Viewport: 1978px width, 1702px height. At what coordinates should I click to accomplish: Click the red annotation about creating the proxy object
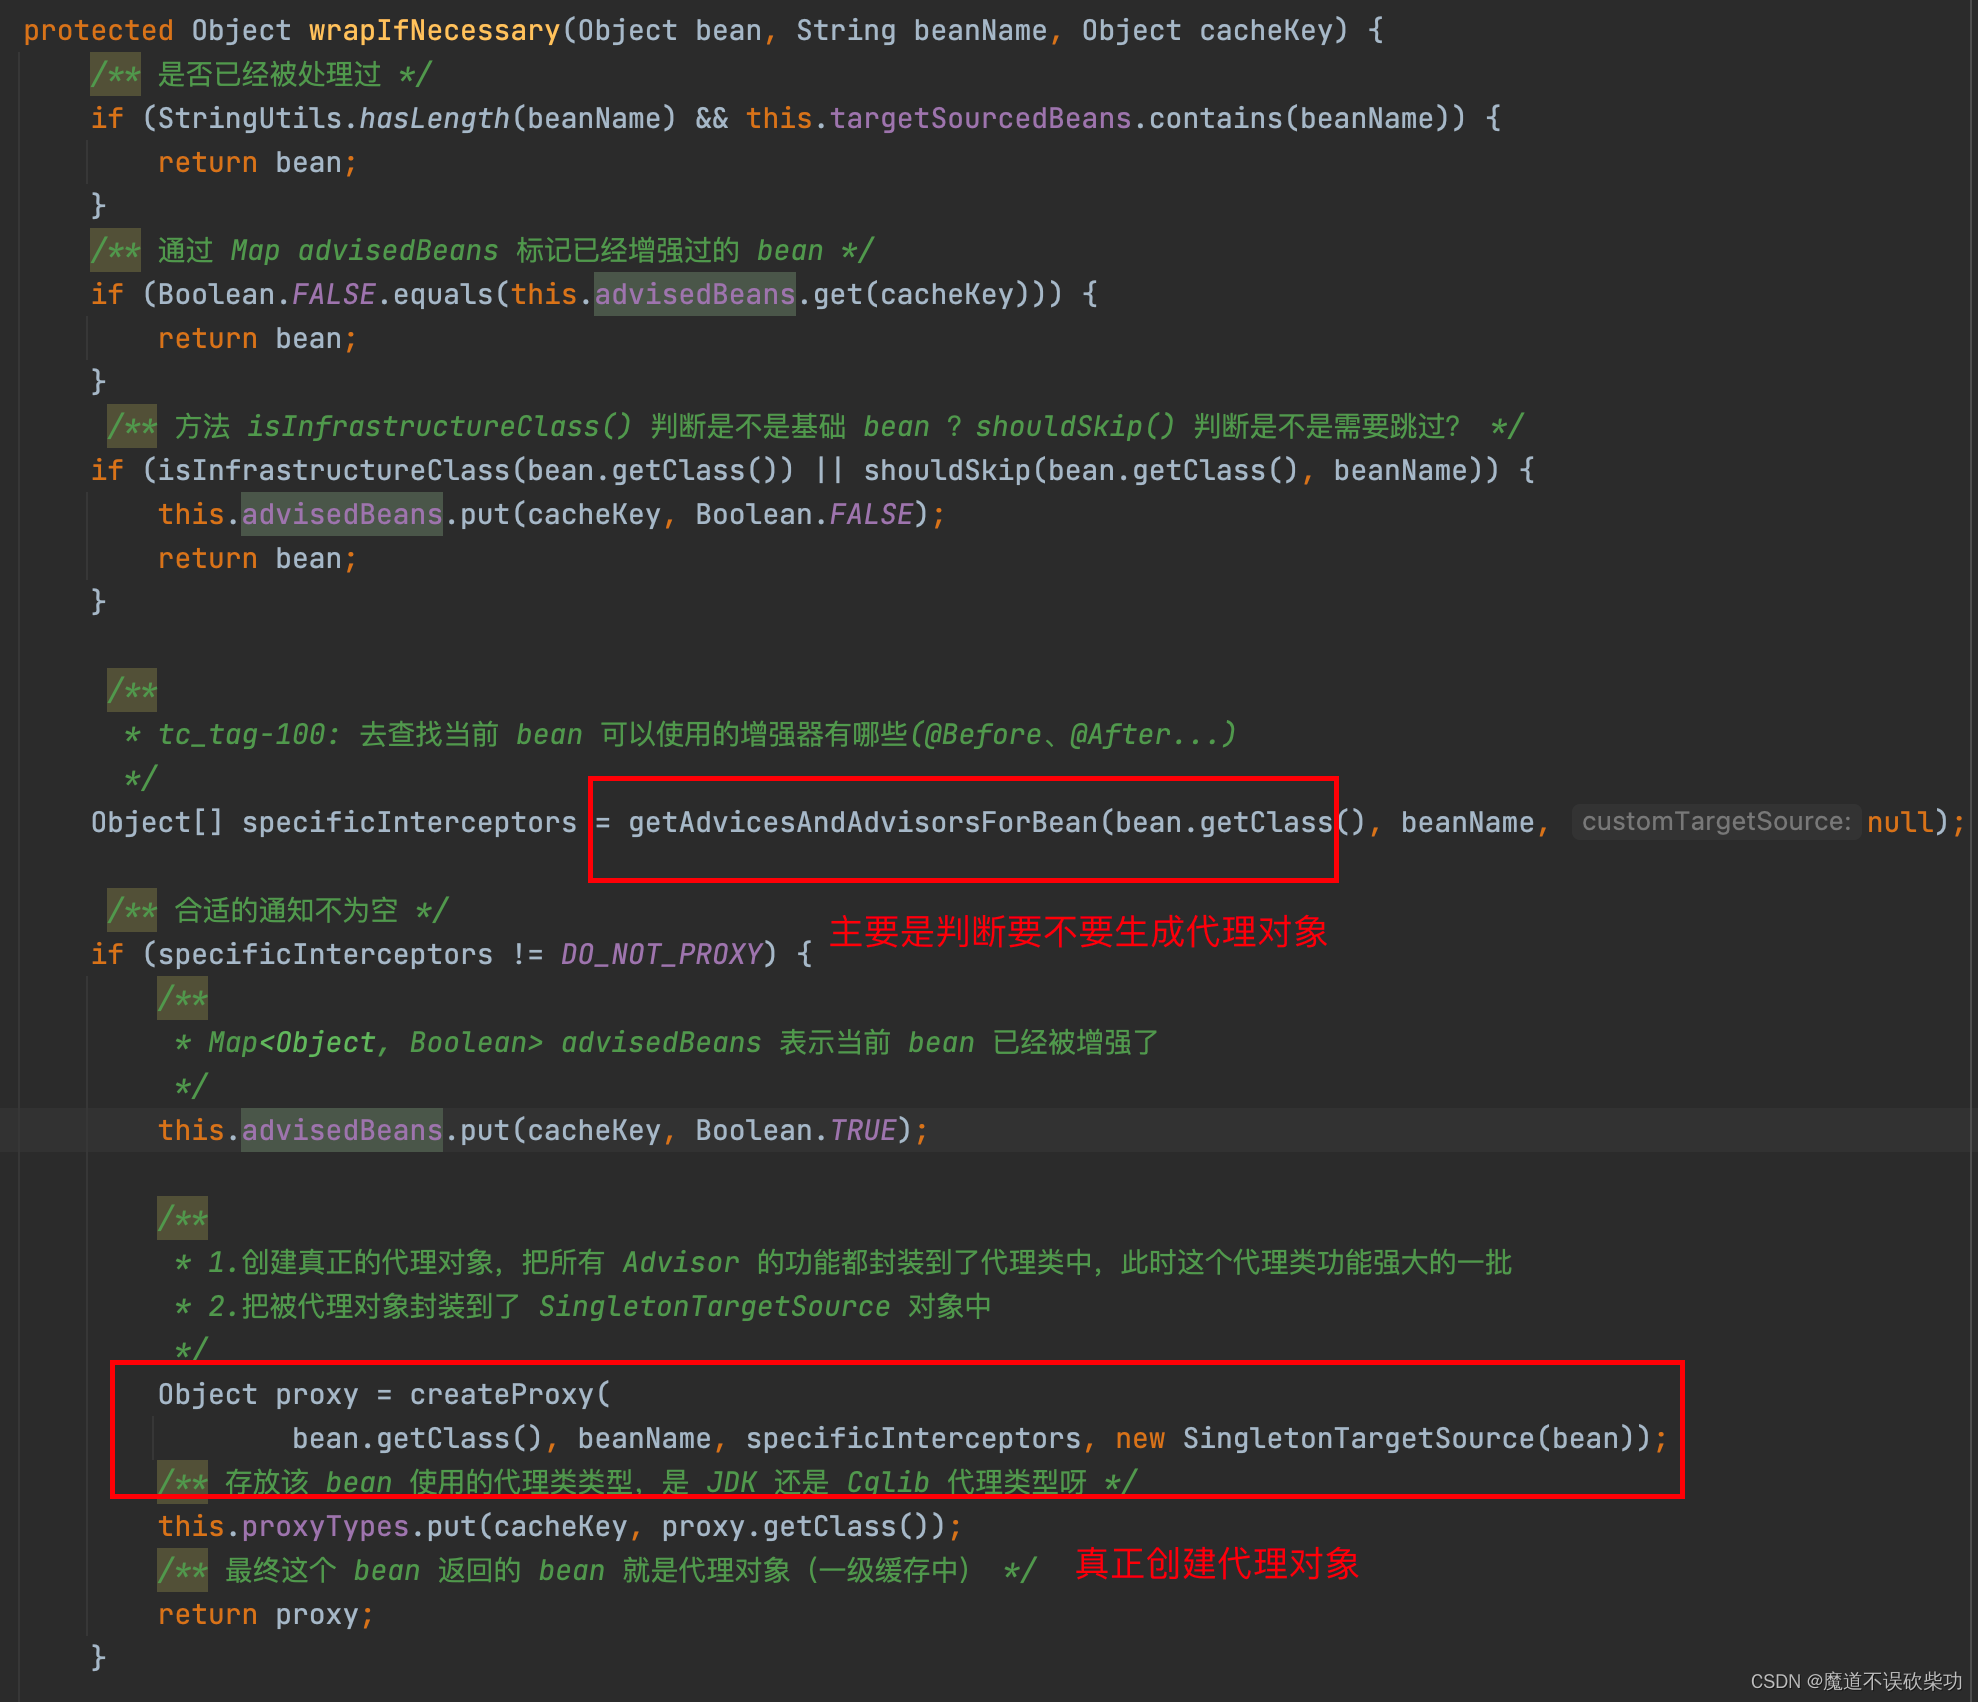point(1216,1564)
